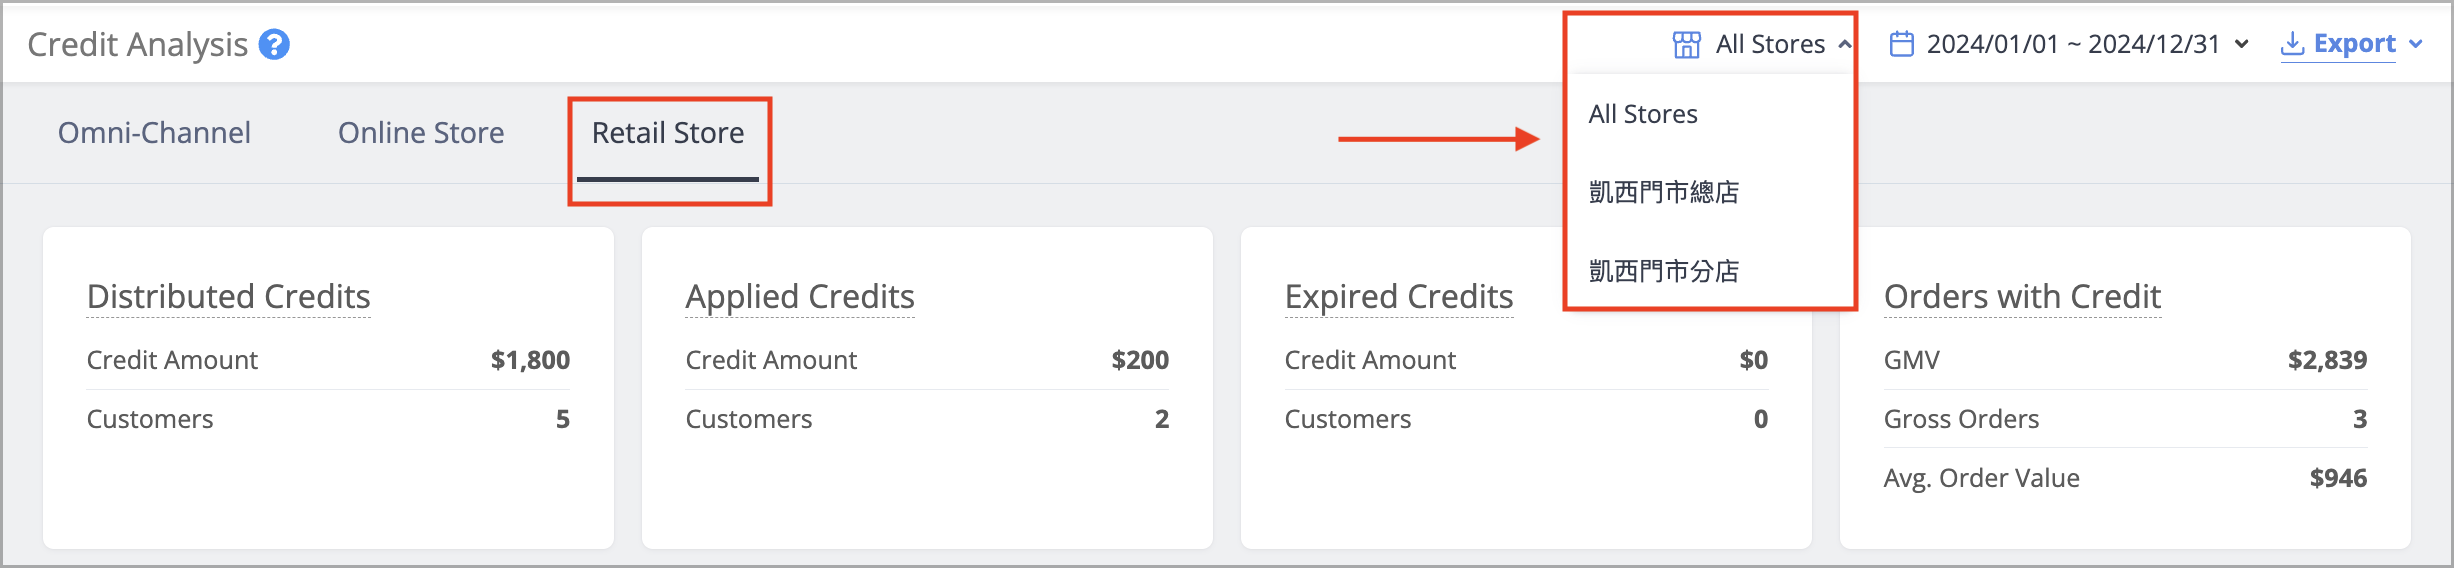Click the blue help question mark icon
Screen dimensions: 2454x568
pyautogui.click(x=274, y=45)
